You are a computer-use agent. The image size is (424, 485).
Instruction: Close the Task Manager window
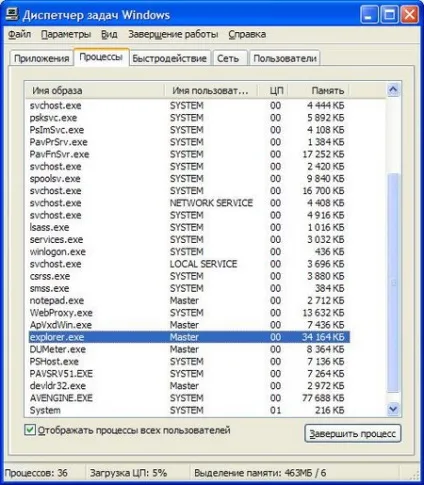click(409, 15)
